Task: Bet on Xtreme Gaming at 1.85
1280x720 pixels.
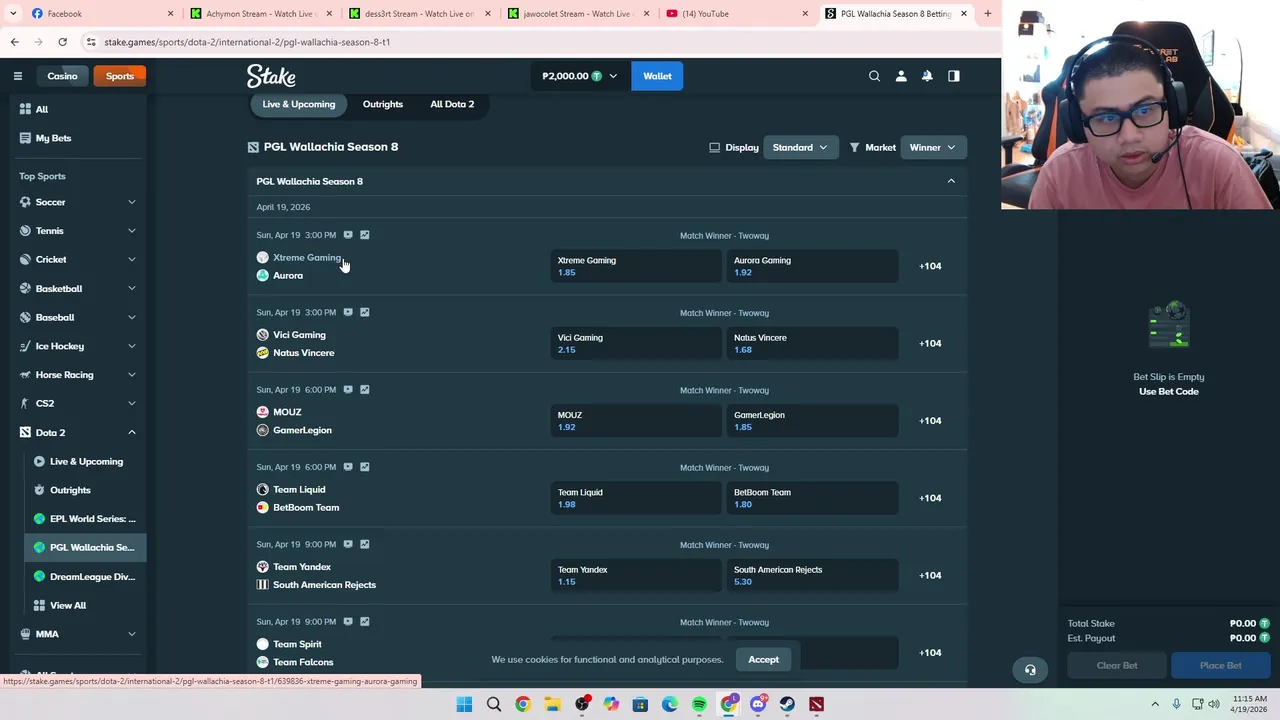Action: [635, 266]
